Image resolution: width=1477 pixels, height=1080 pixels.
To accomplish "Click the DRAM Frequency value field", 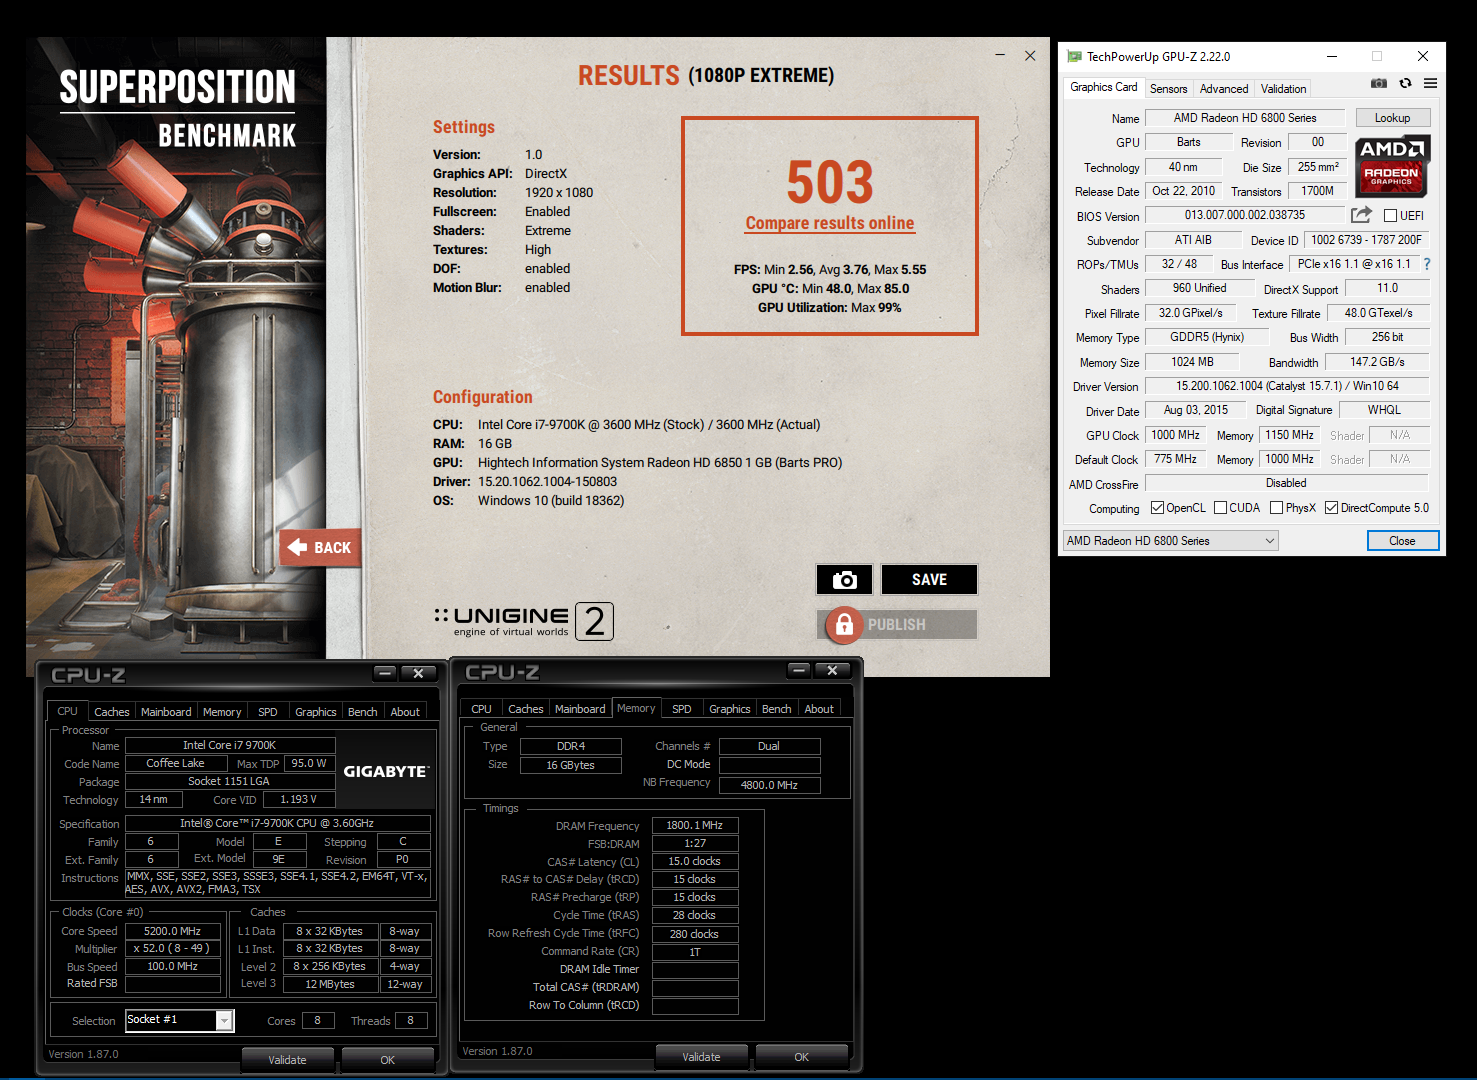I will 695,826.
